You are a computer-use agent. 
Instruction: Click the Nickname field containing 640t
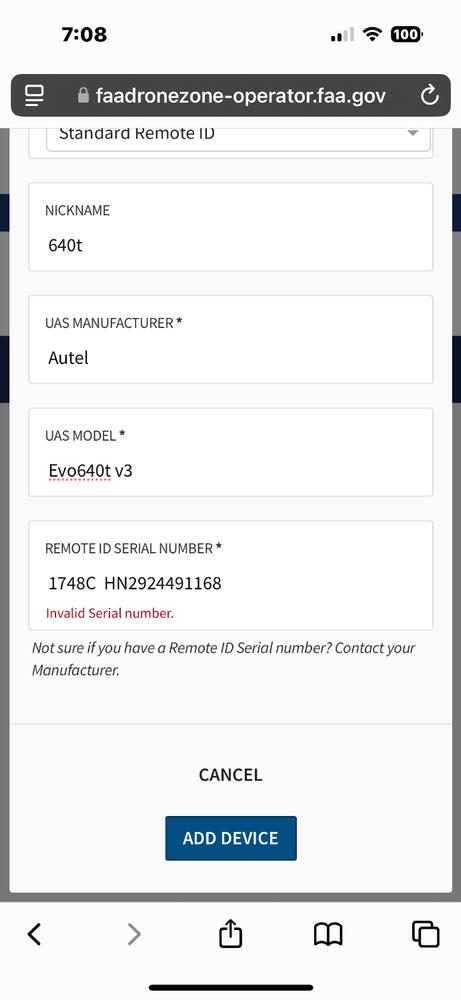(231, 227)
